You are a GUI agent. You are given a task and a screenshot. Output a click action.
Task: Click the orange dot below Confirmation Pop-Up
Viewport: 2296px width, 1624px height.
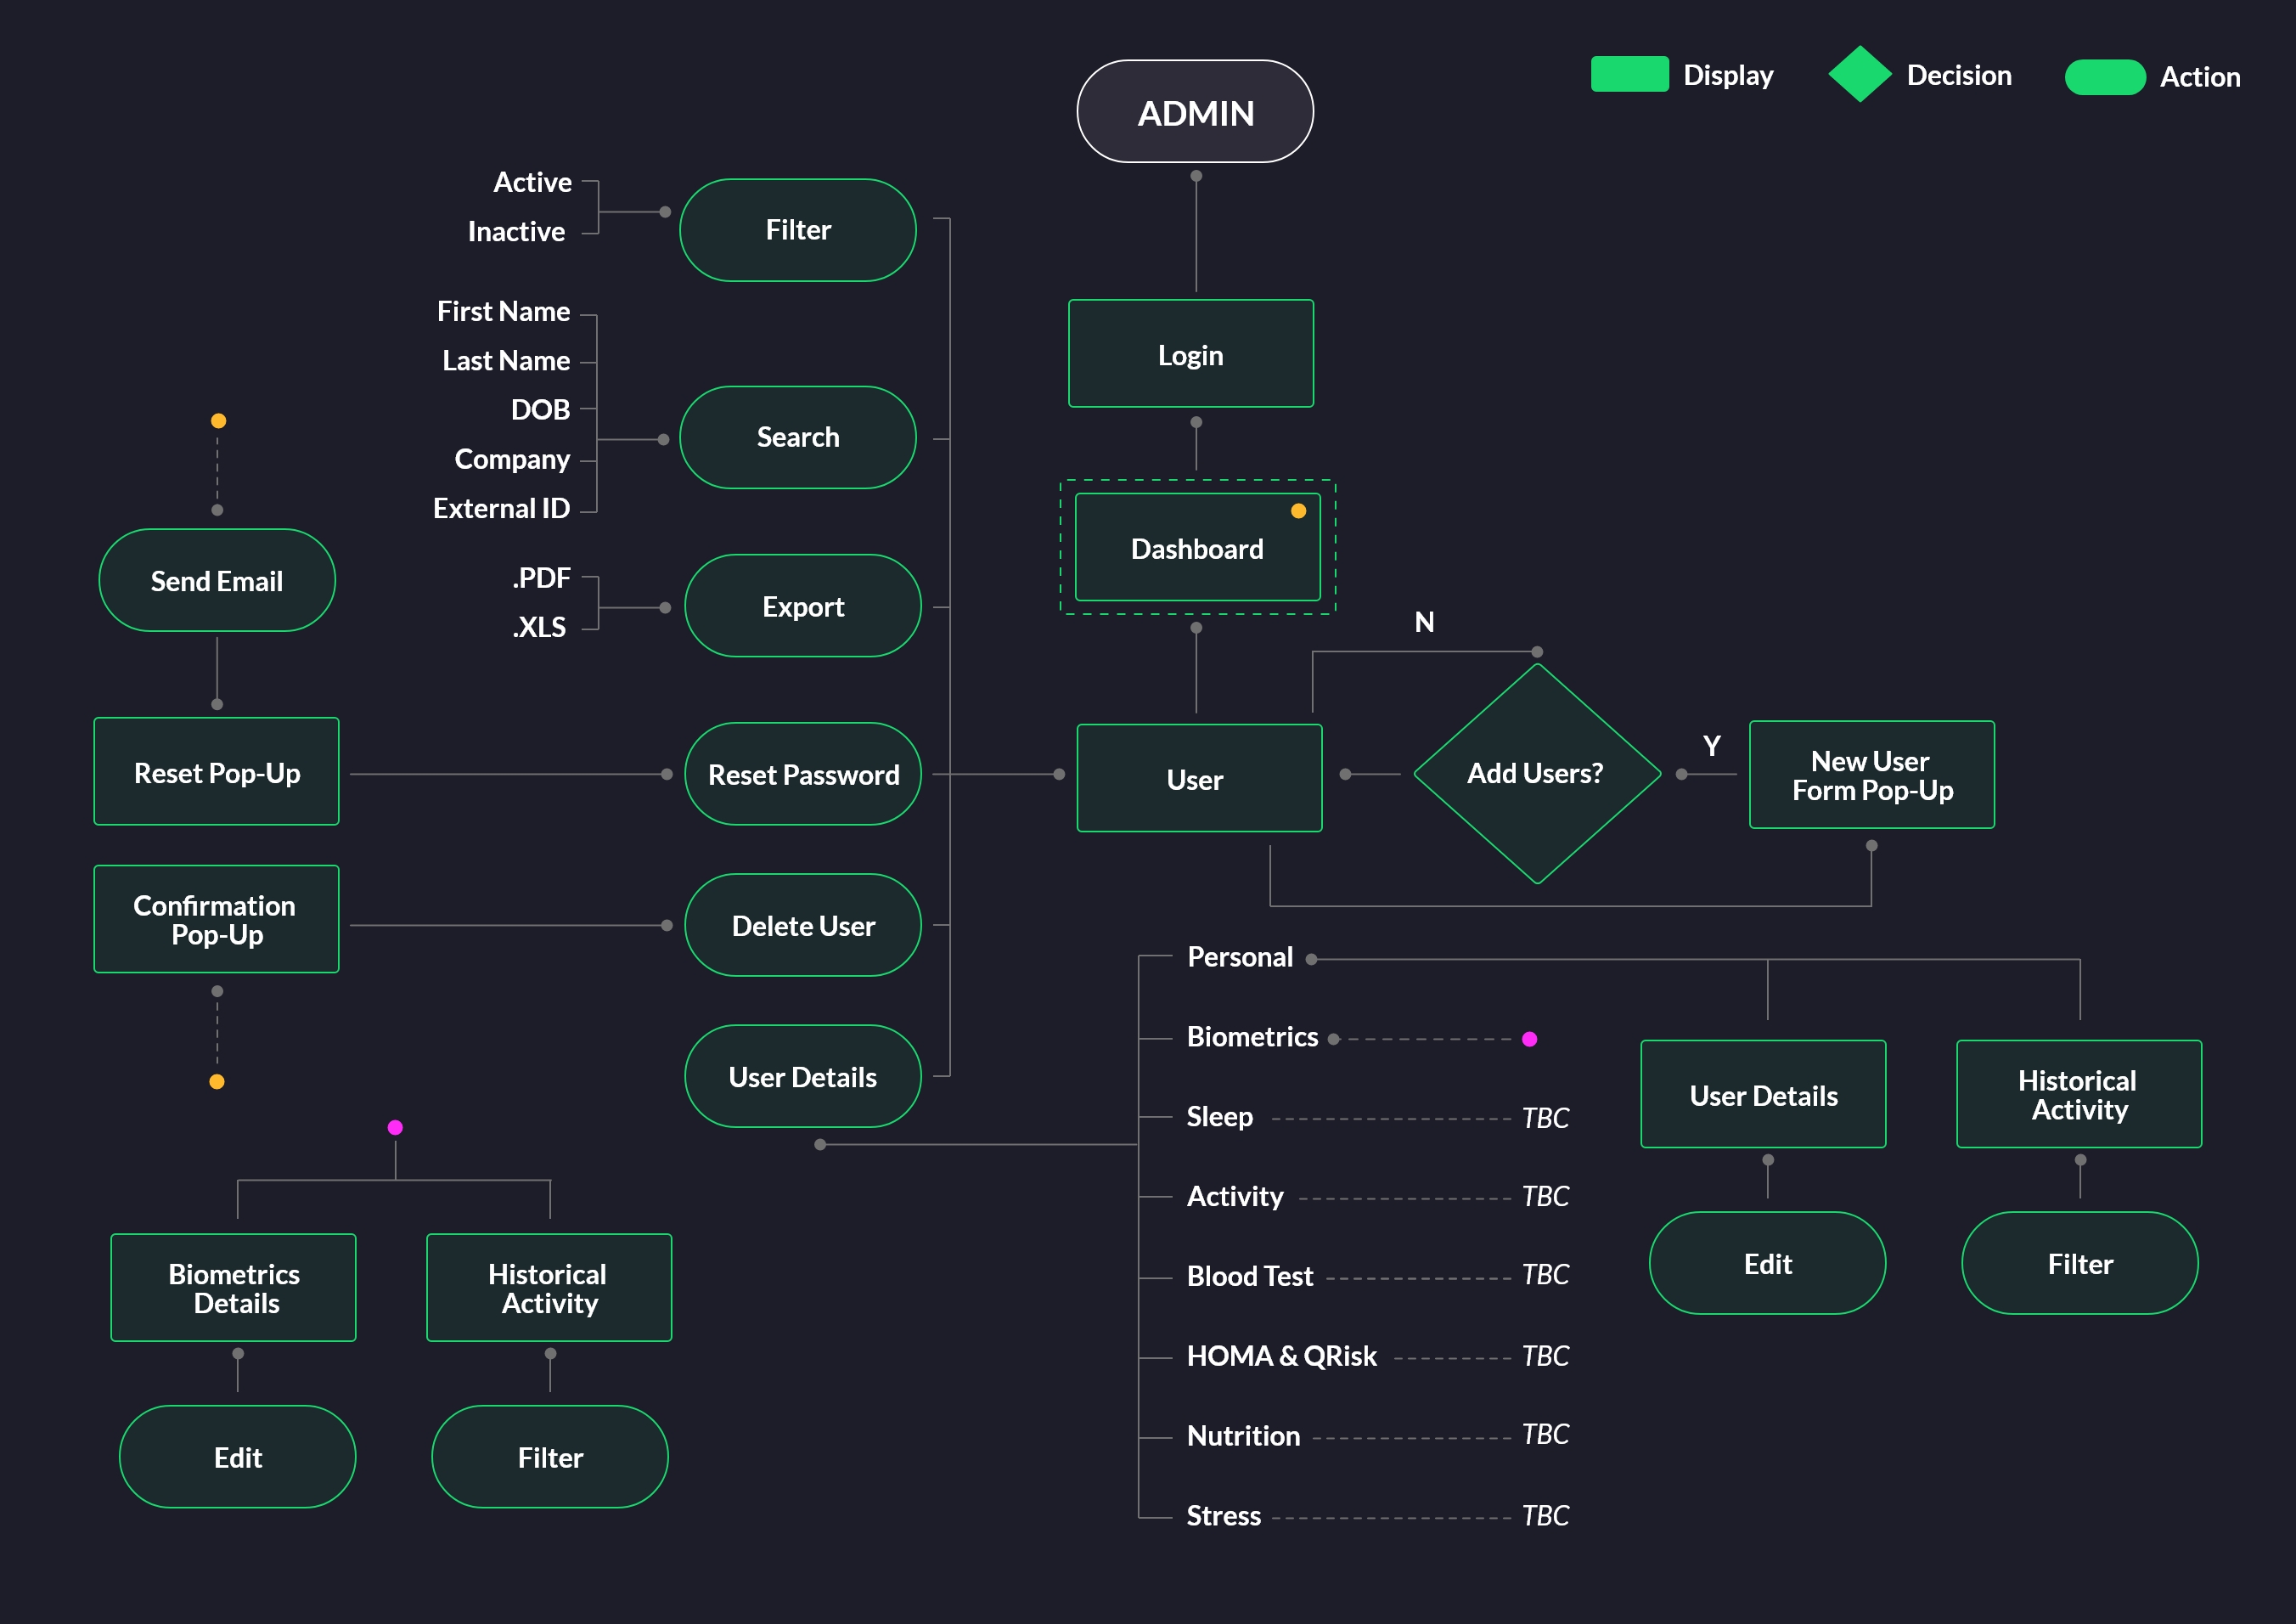[217, 1082]
